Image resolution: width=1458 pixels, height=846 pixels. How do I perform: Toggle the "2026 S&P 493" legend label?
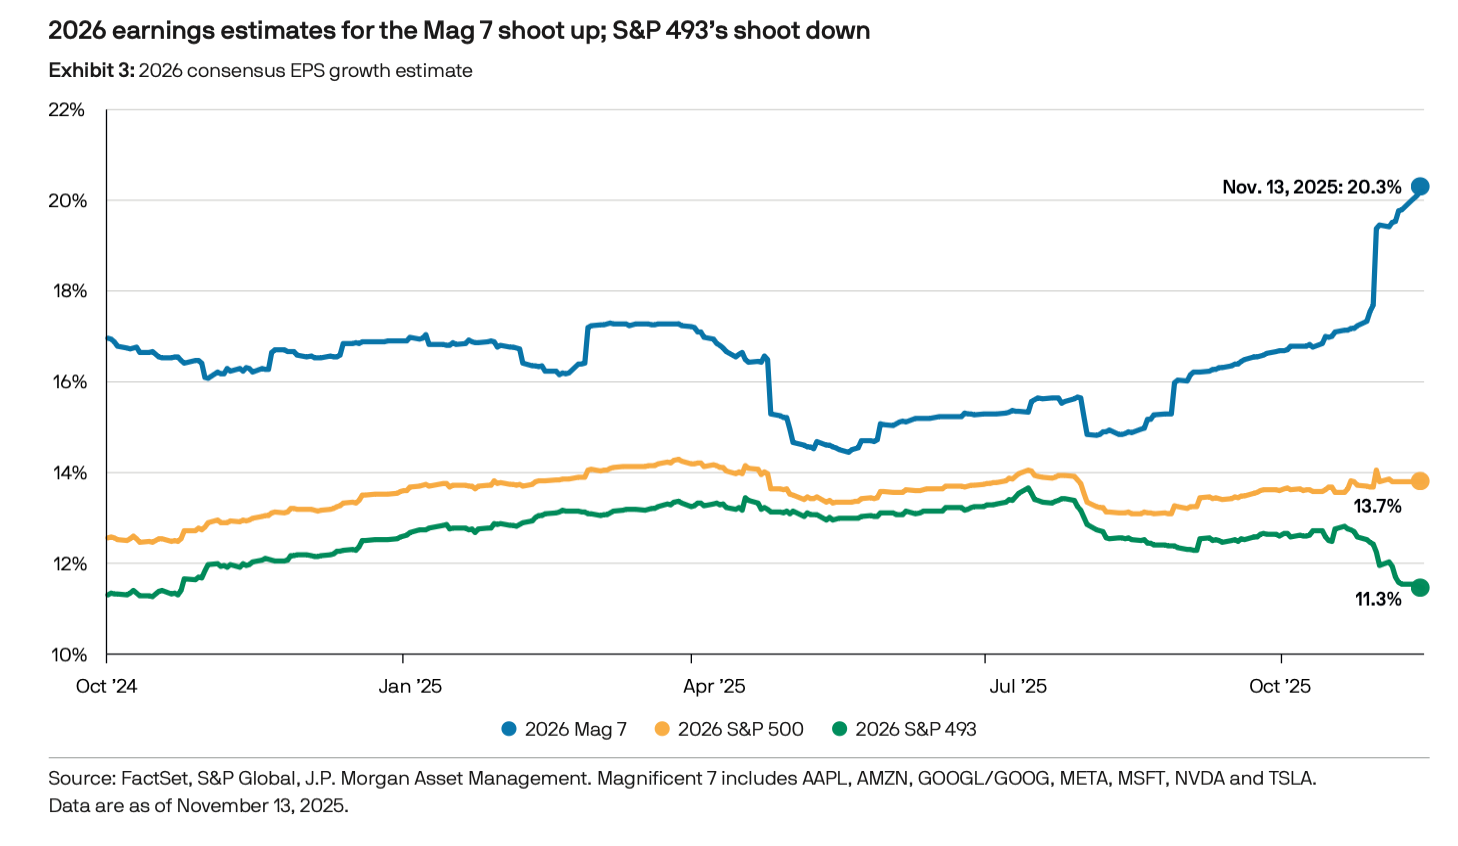(x=915, y=729)
